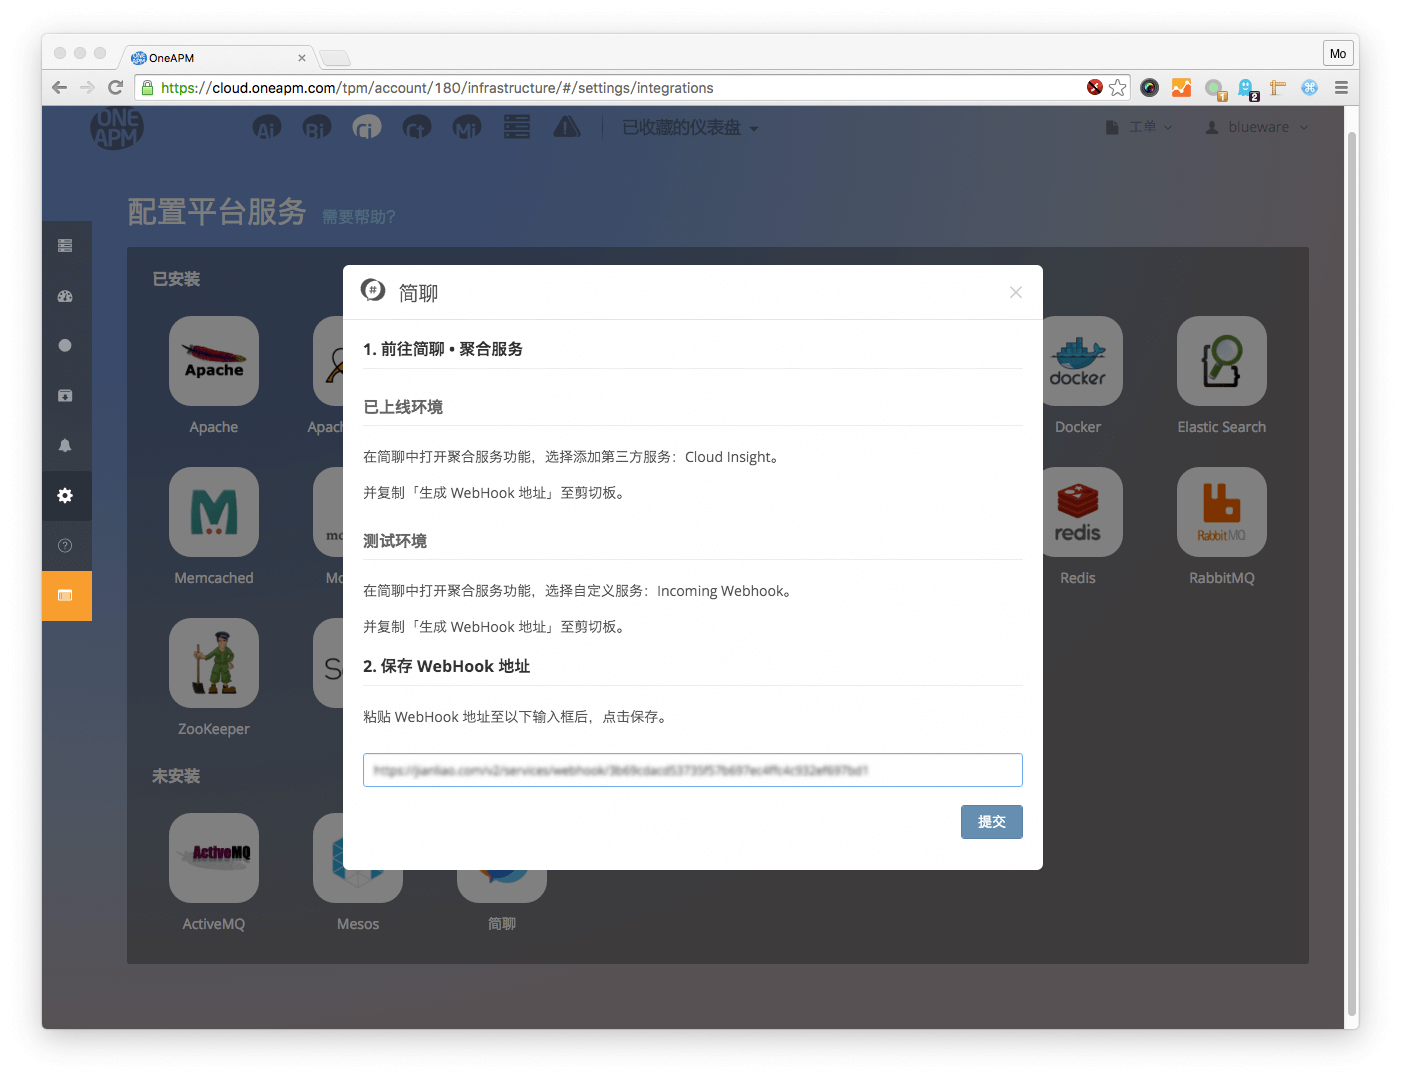
Task: Open the Bi product icon
Action: 317,128
